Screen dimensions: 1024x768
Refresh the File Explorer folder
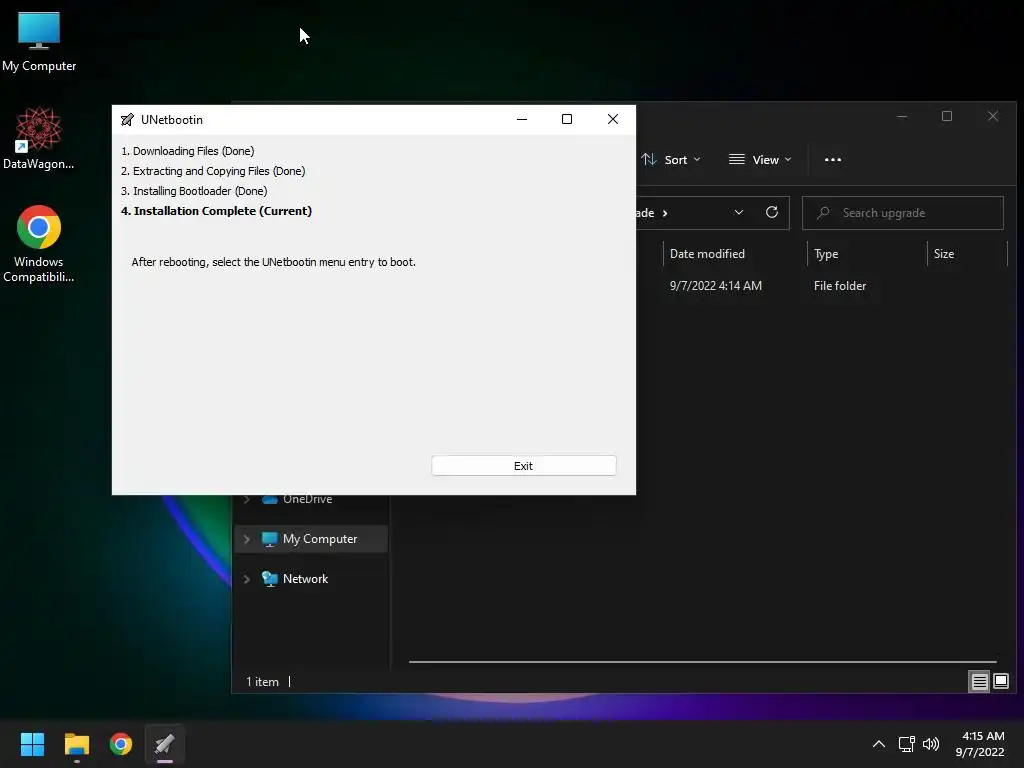[772, 212]
